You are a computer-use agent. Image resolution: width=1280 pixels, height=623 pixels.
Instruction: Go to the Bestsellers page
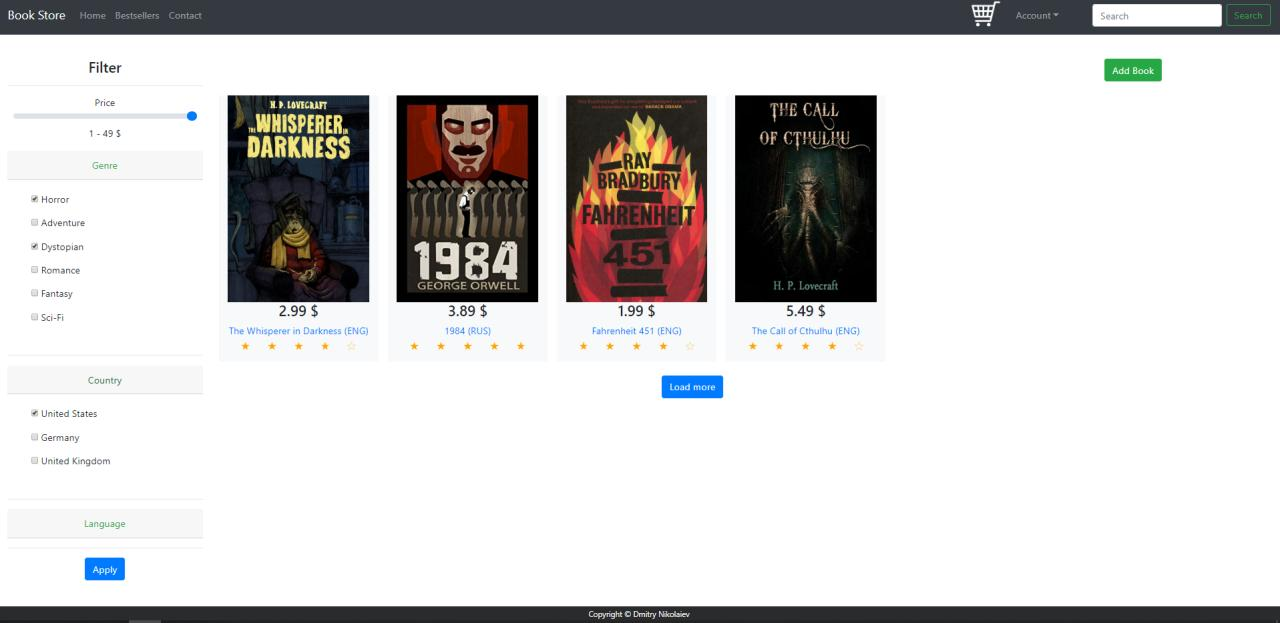[x=136, y=15]
